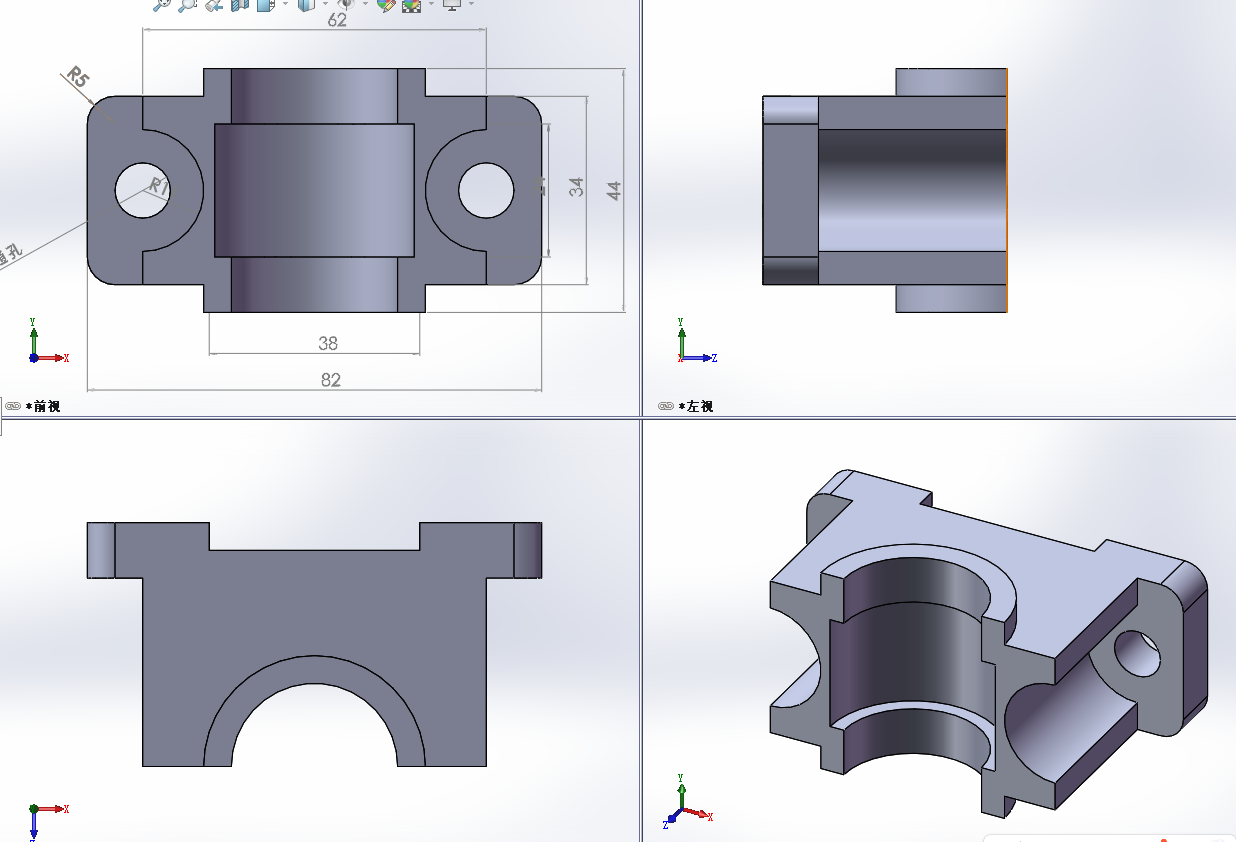
Task: Select the R5 radius dimension
Action: pos(77,77)
